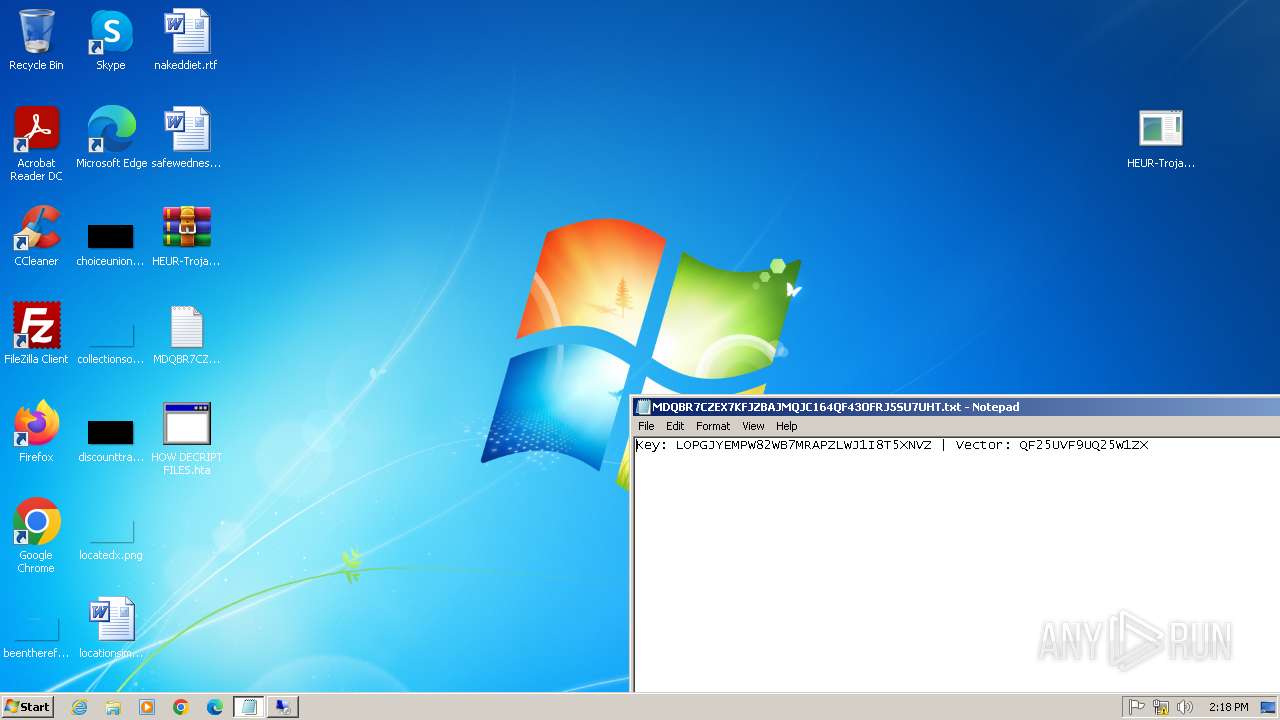The height and width of the screenshot is (720, 1280).
Task: Open Windows Explorer folder in taskbar
Action: click(x=113, y=707)
